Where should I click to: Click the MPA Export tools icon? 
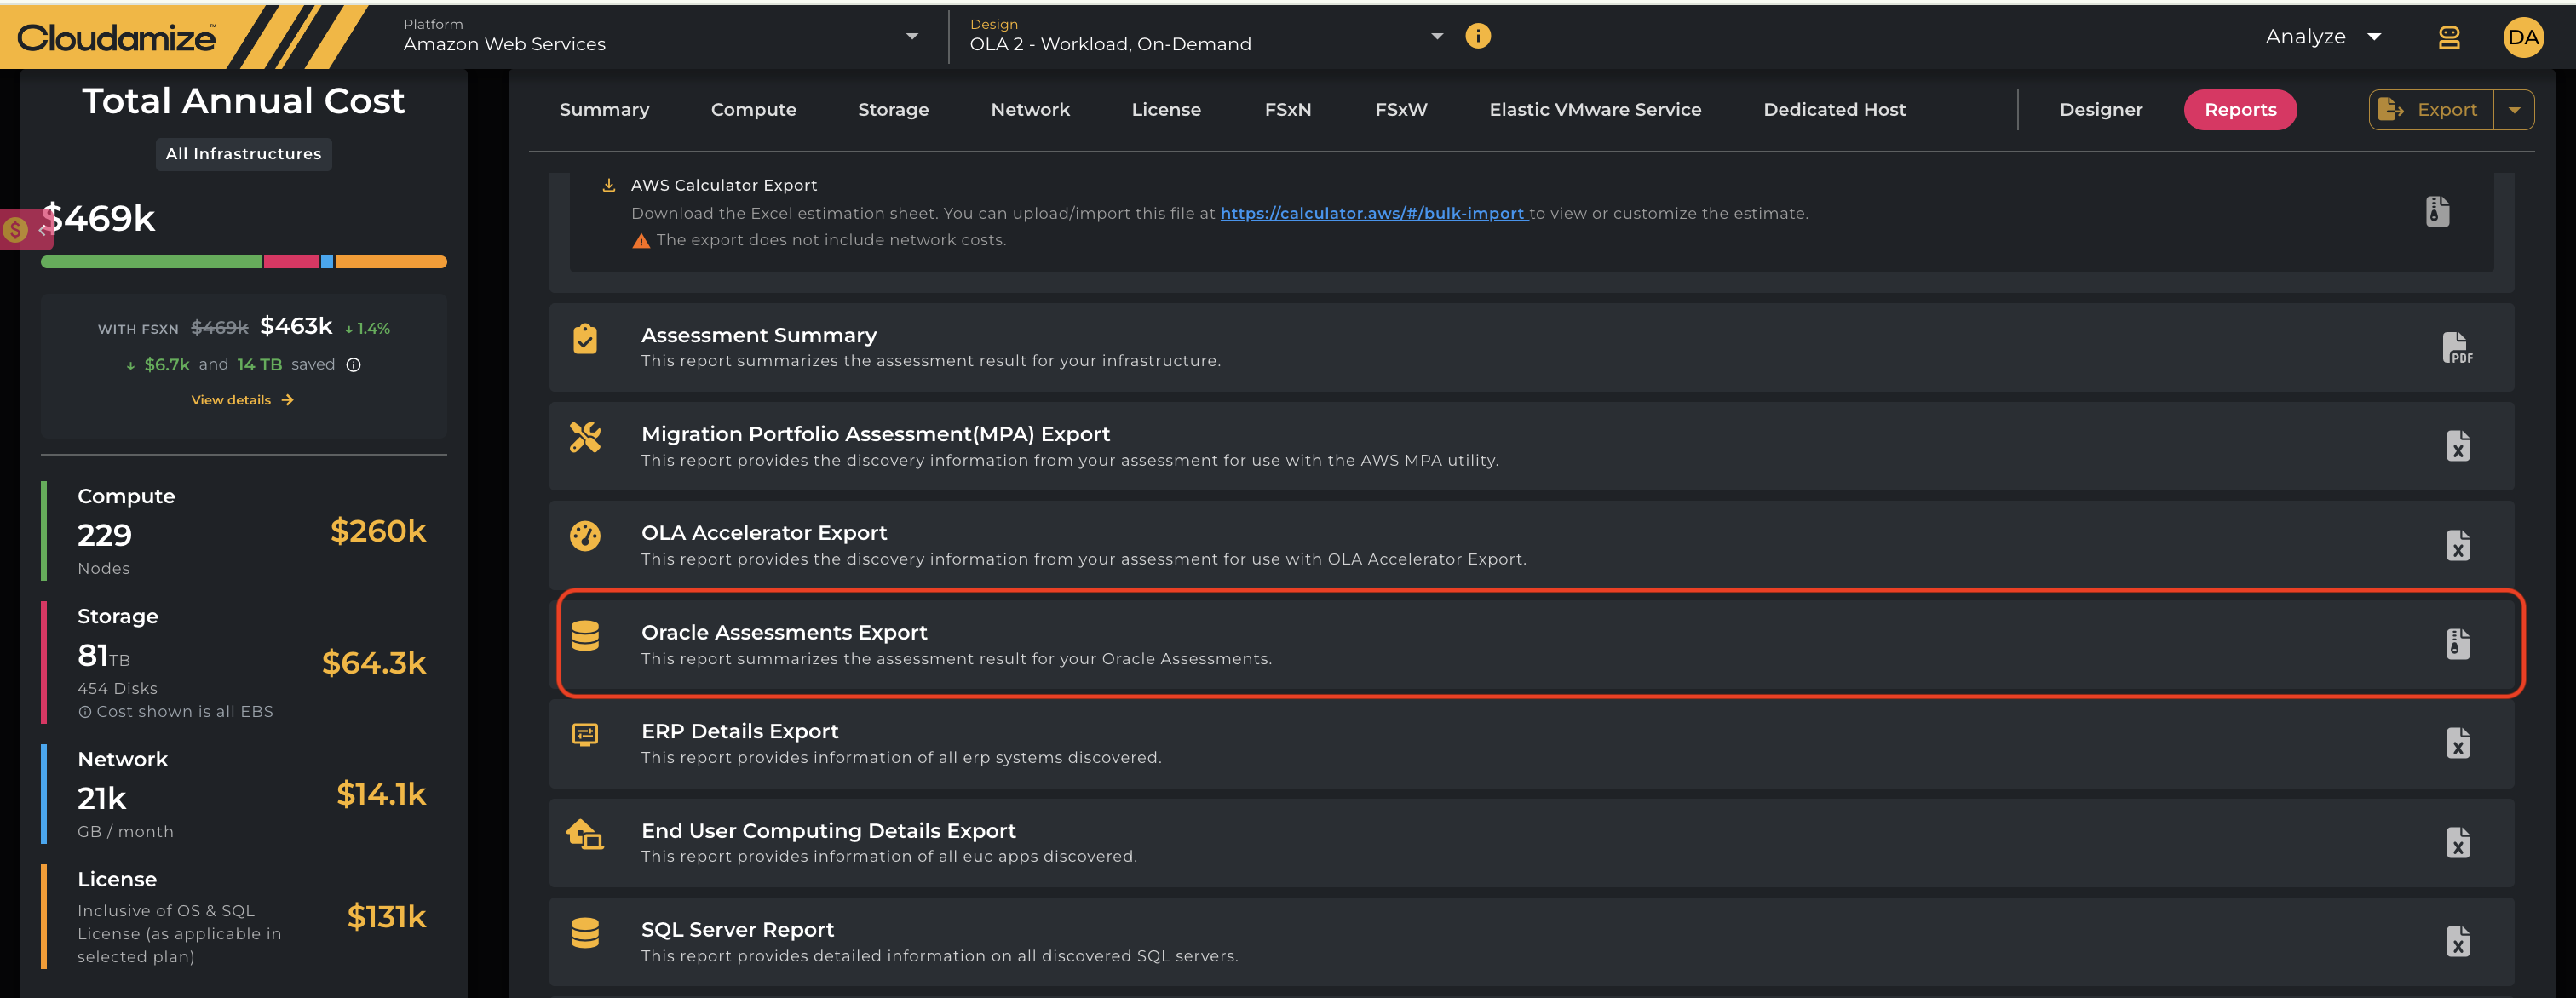coord(585,437)
